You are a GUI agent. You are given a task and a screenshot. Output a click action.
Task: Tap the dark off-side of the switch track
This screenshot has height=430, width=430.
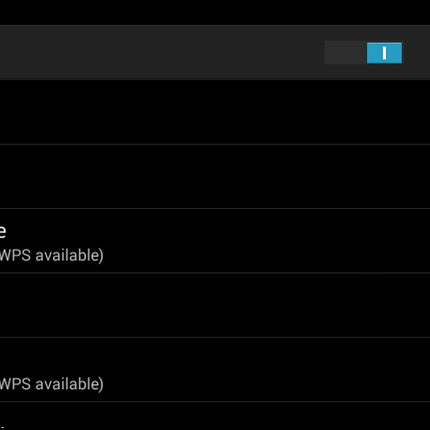pyautogui.click(x=345, y=53)
